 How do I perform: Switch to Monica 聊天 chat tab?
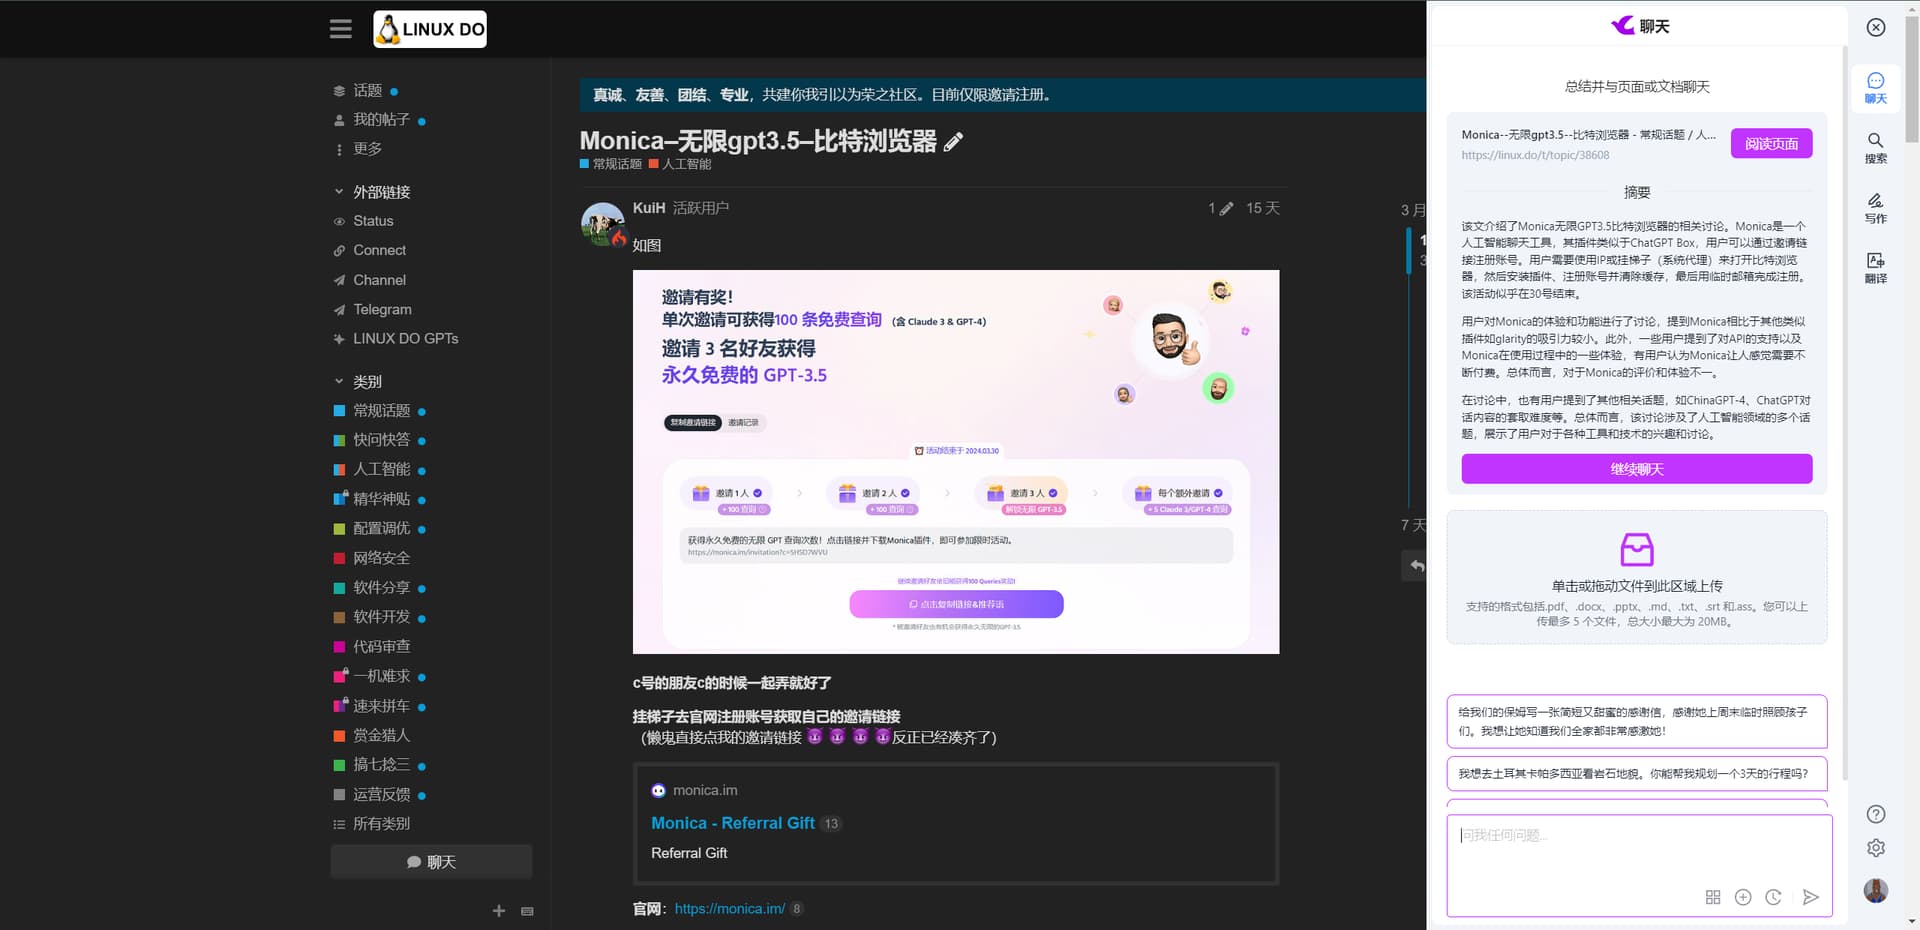click(1876, 87)
